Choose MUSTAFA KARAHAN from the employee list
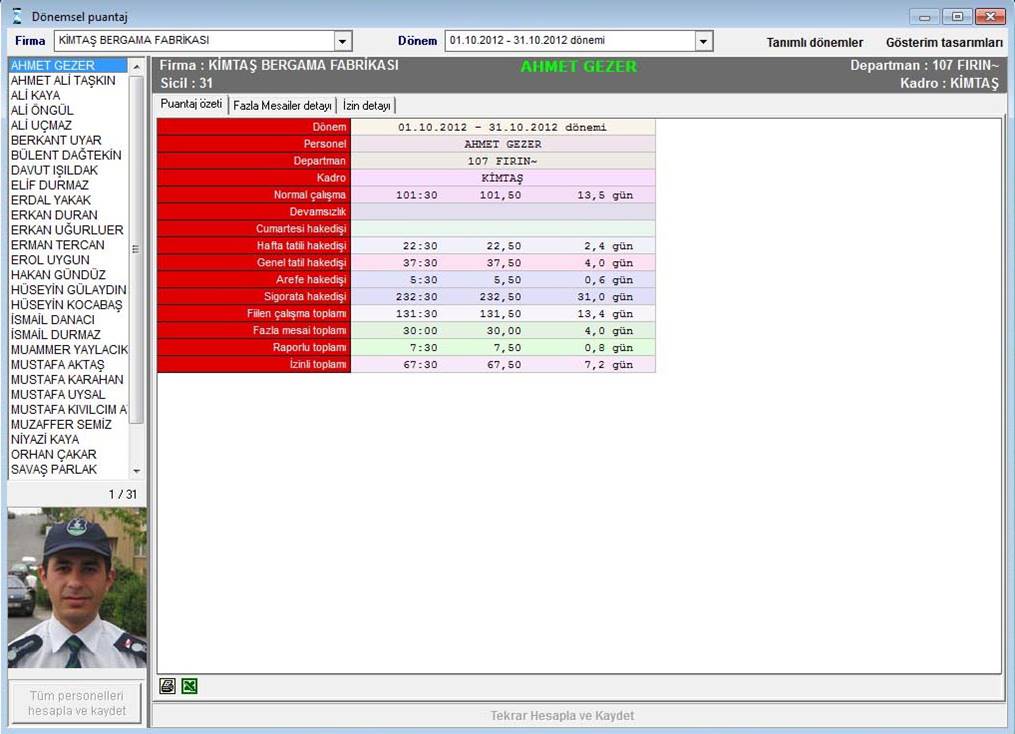1015x734 pixels. click(x=67, y=380)
